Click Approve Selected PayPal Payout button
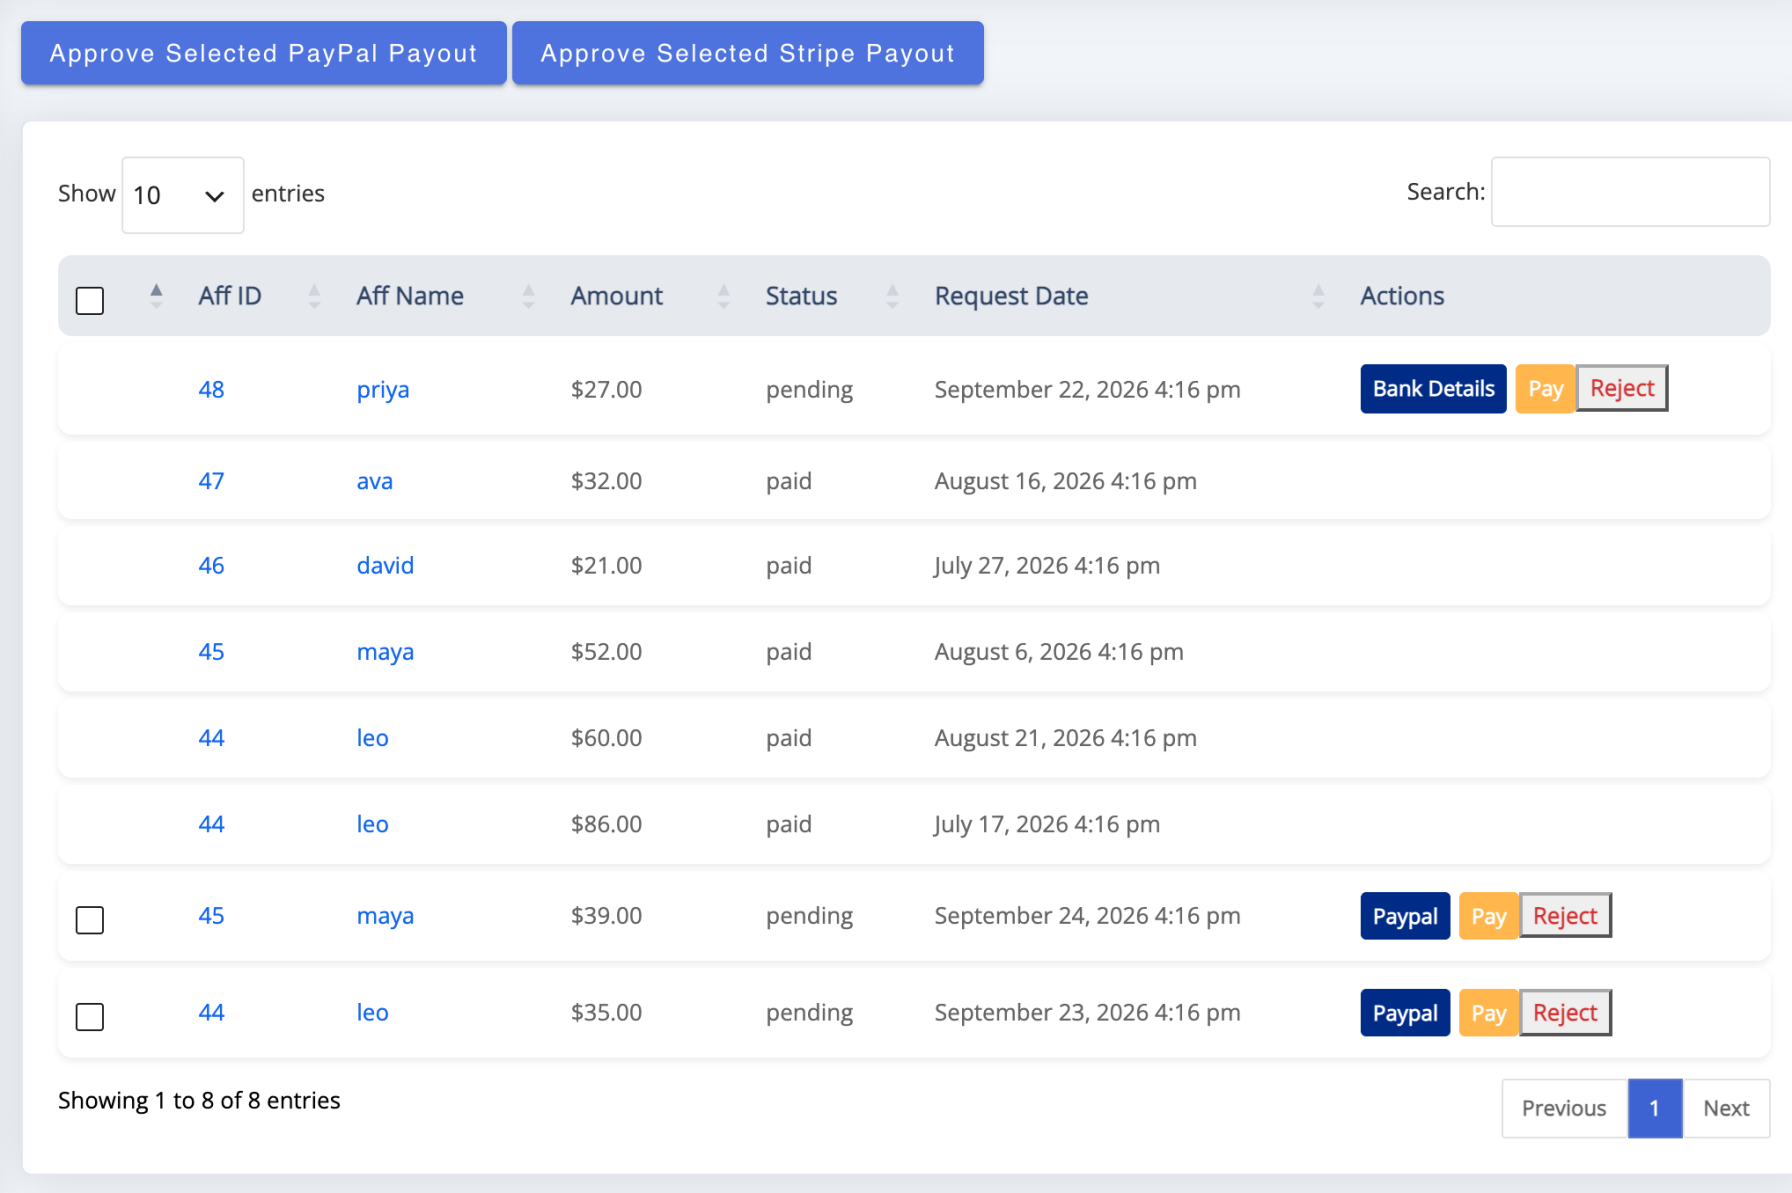The image size is (1792, 1193). [264, 53]
